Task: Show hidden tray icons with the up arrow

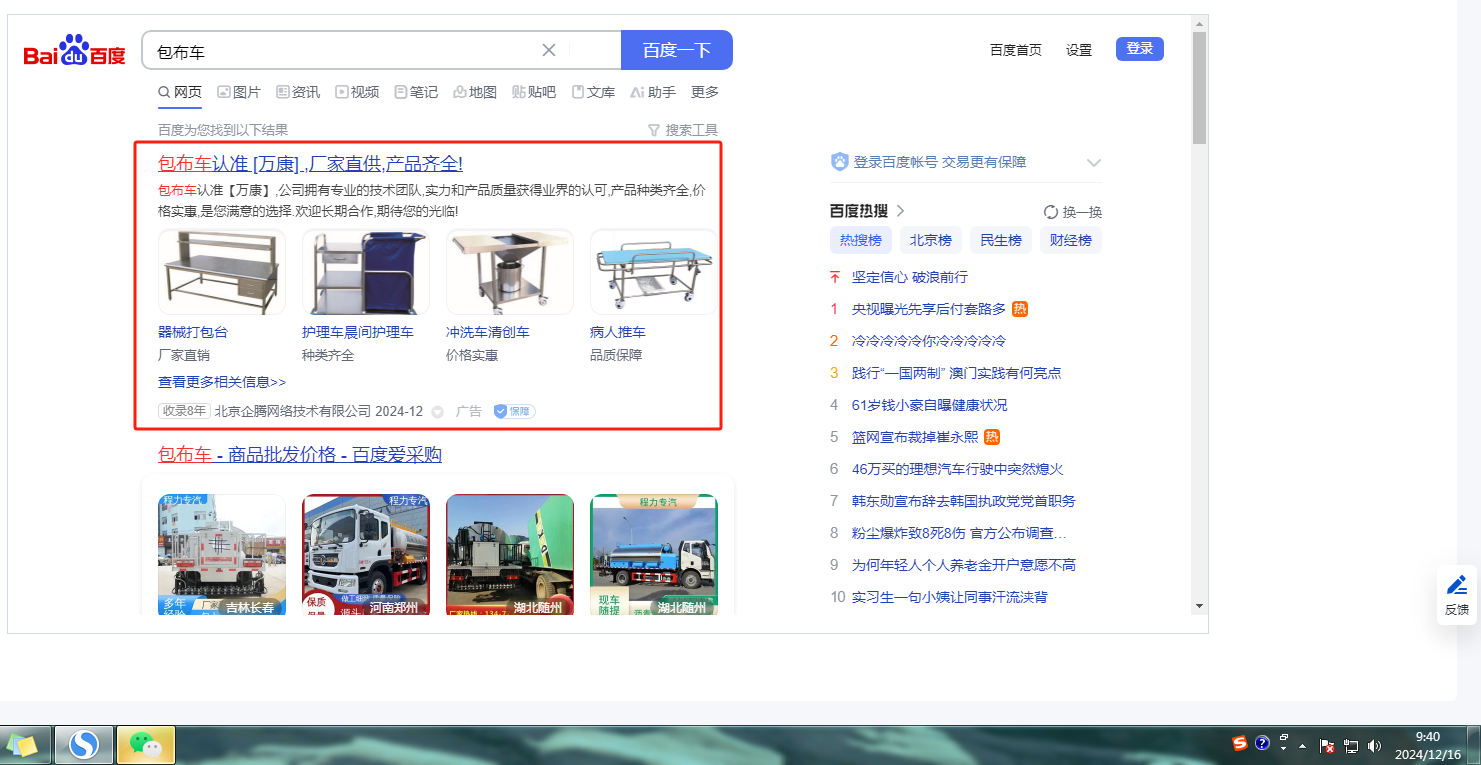Action: click(x=1302, y=746)
